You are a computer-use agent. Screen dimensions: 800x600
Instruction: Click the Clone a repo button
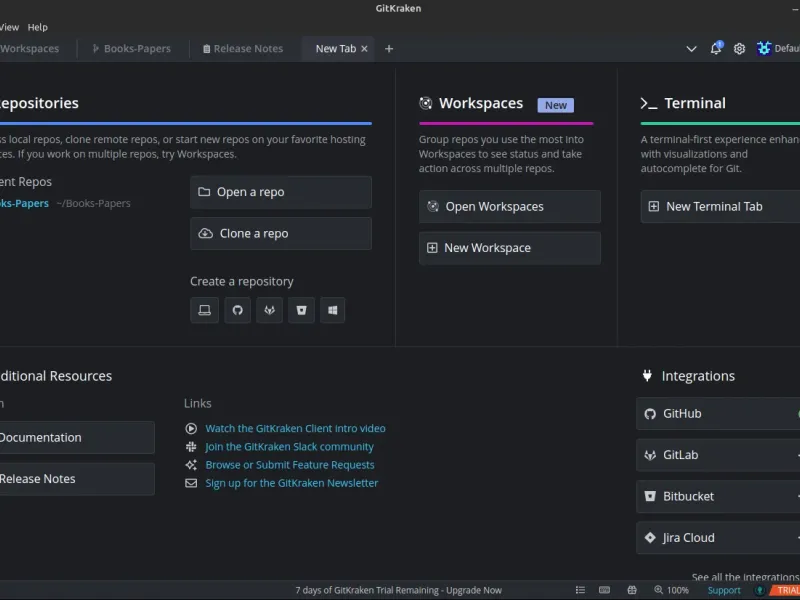point(281,234)
